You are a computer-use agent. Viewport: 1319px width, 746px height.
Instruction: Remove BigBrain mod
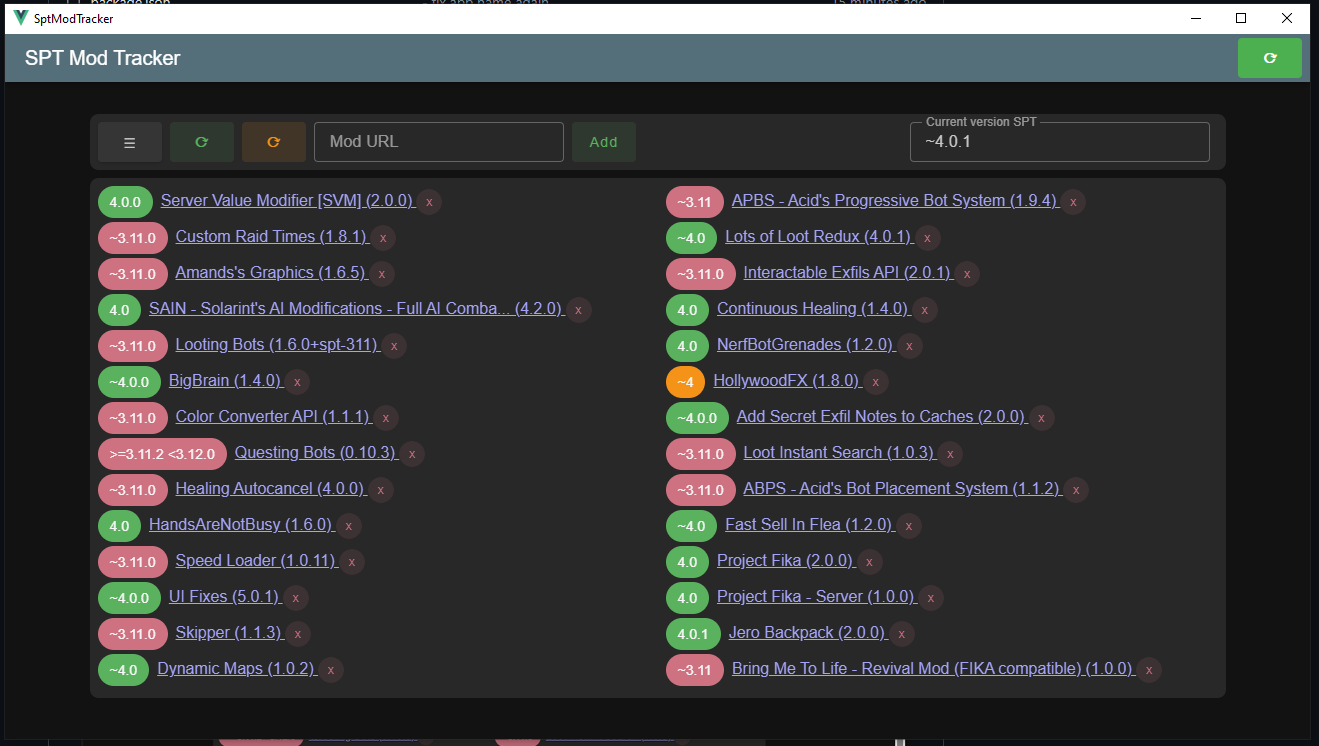click(297, 381)
